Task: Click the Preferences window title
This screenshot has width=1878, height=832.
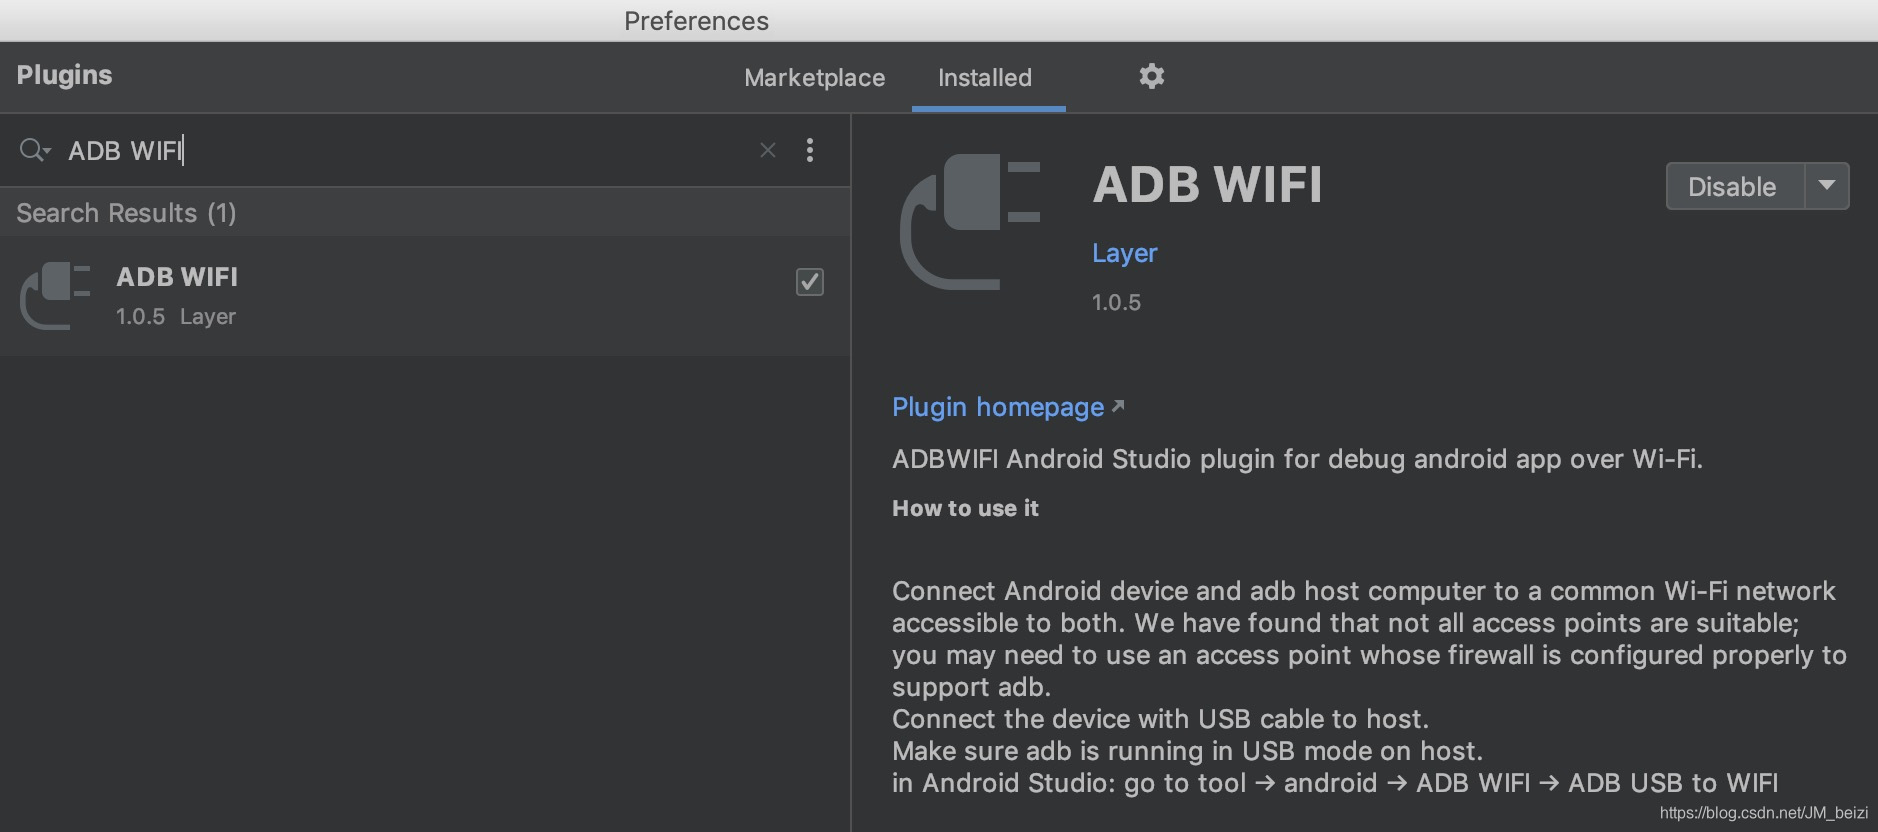Action: tap(696, 21)
